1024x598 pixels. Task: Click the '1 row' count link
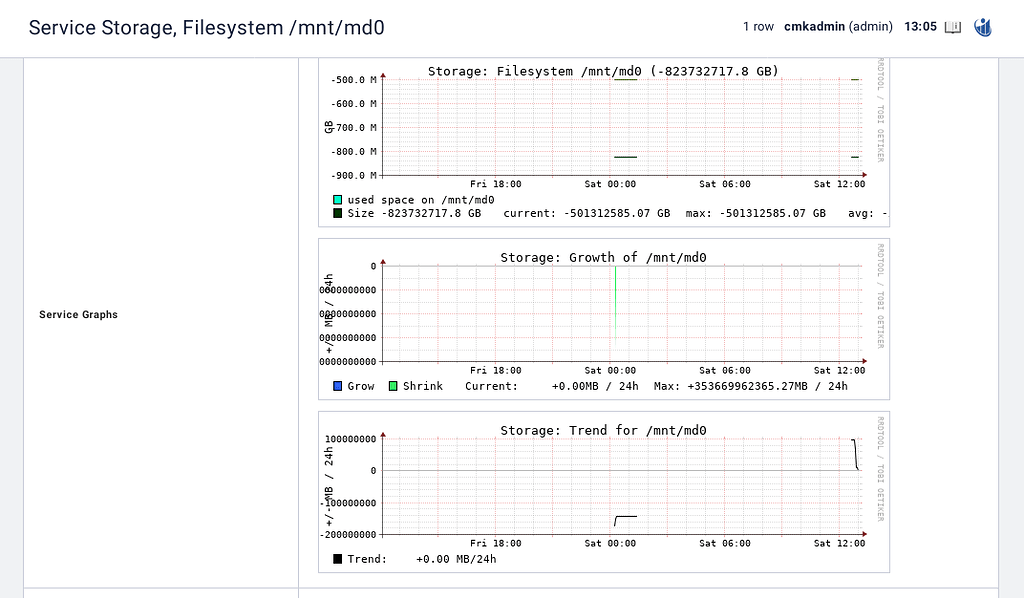tap(759, 27)
